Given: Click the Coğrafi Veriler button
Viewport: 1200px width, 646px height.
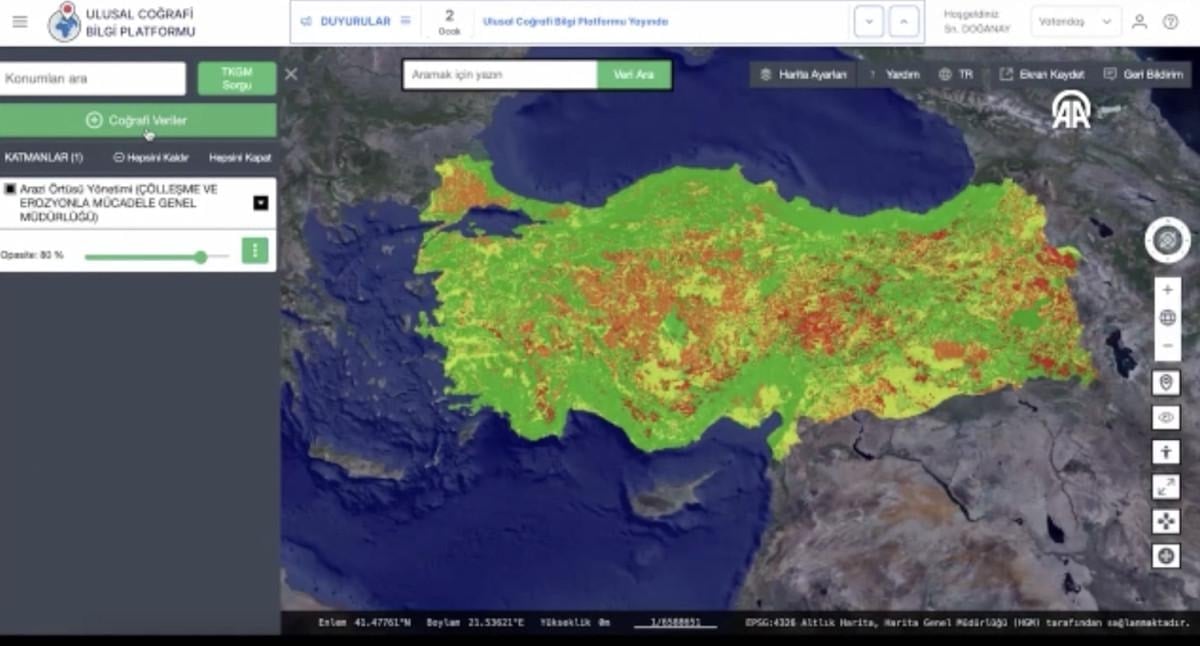Looking at the screenshot, I should click(x=138, y=120).
